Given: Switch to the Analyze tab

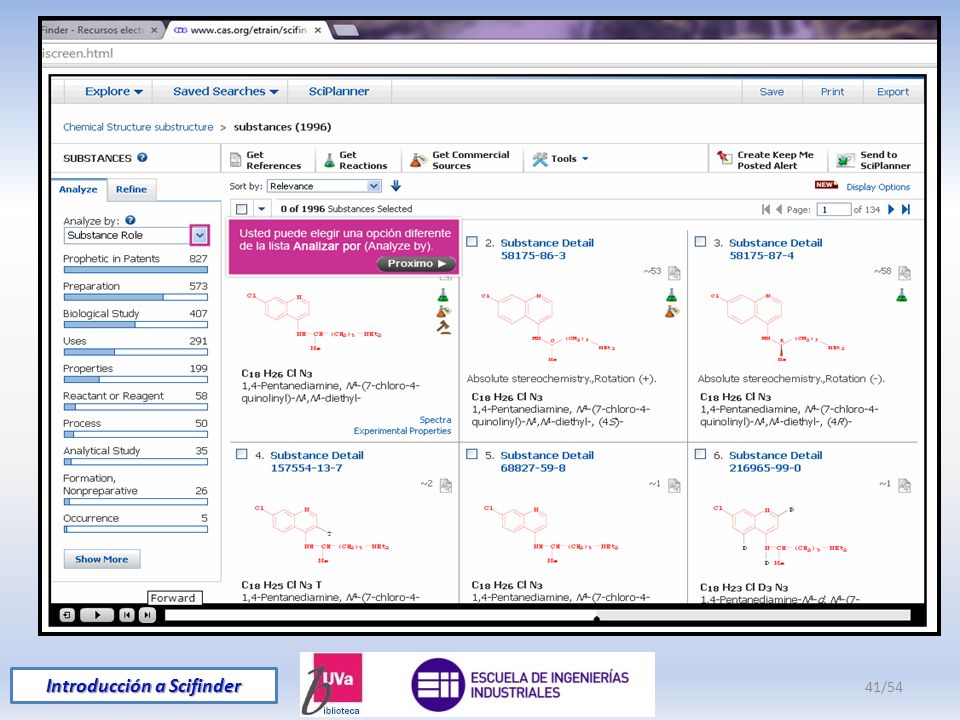Looking at the screenshot, I should point(78,189).
